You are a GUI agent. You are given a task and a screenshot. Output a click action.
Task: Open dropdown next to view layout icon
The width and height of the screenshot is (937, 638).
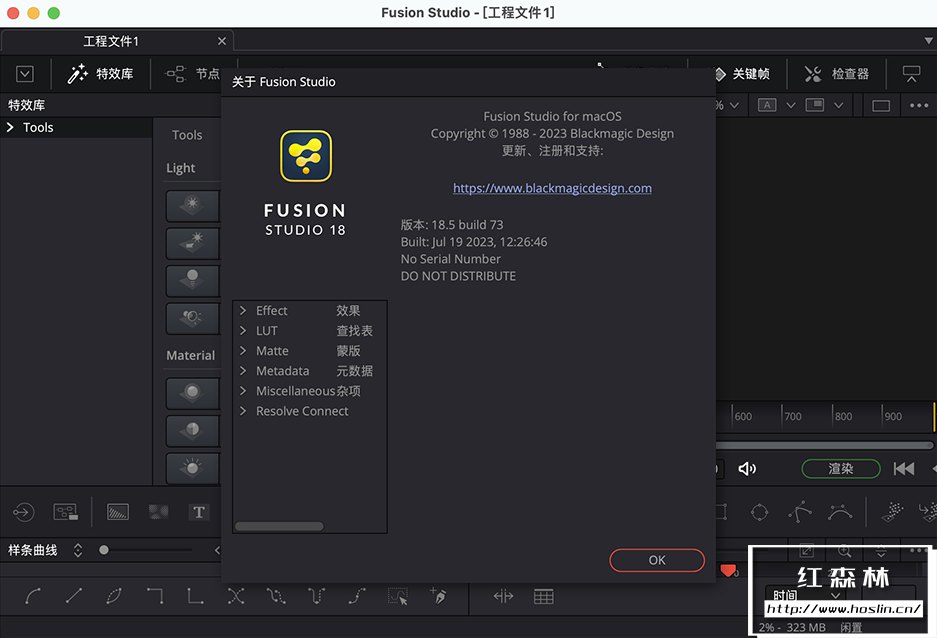[838, 105]
